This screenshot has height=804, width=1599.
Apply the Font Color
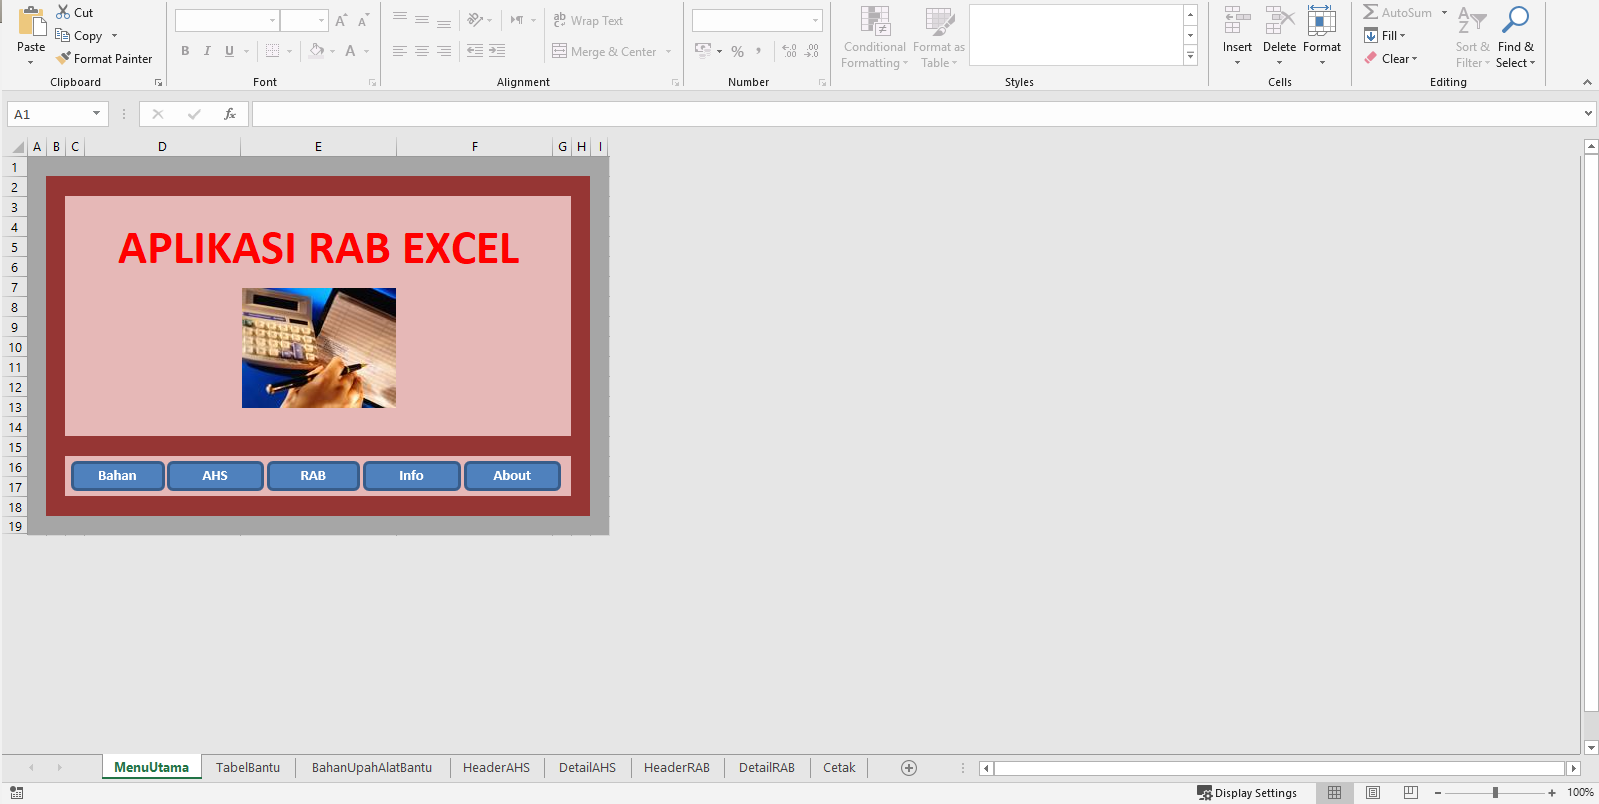tap(350, 51)
